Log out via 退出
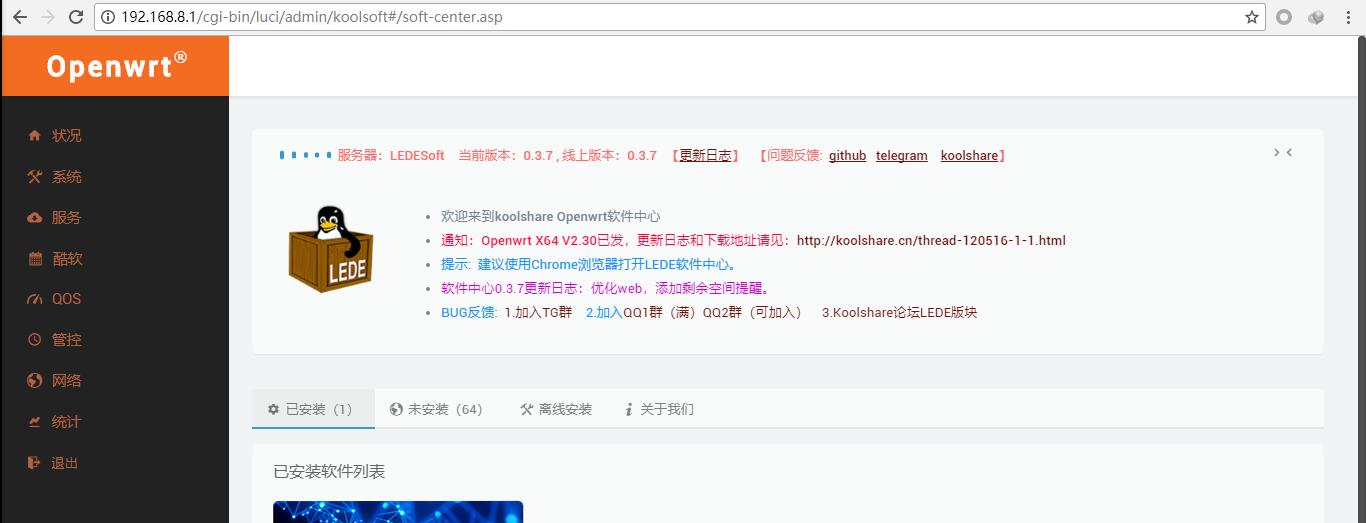Screen dimensions: 1366x523 point(65,463)
